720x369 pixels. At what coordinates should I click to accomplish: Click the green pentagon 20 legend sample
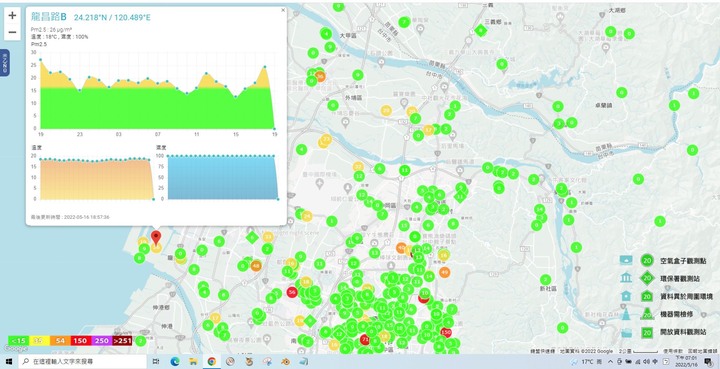point(647,296)
